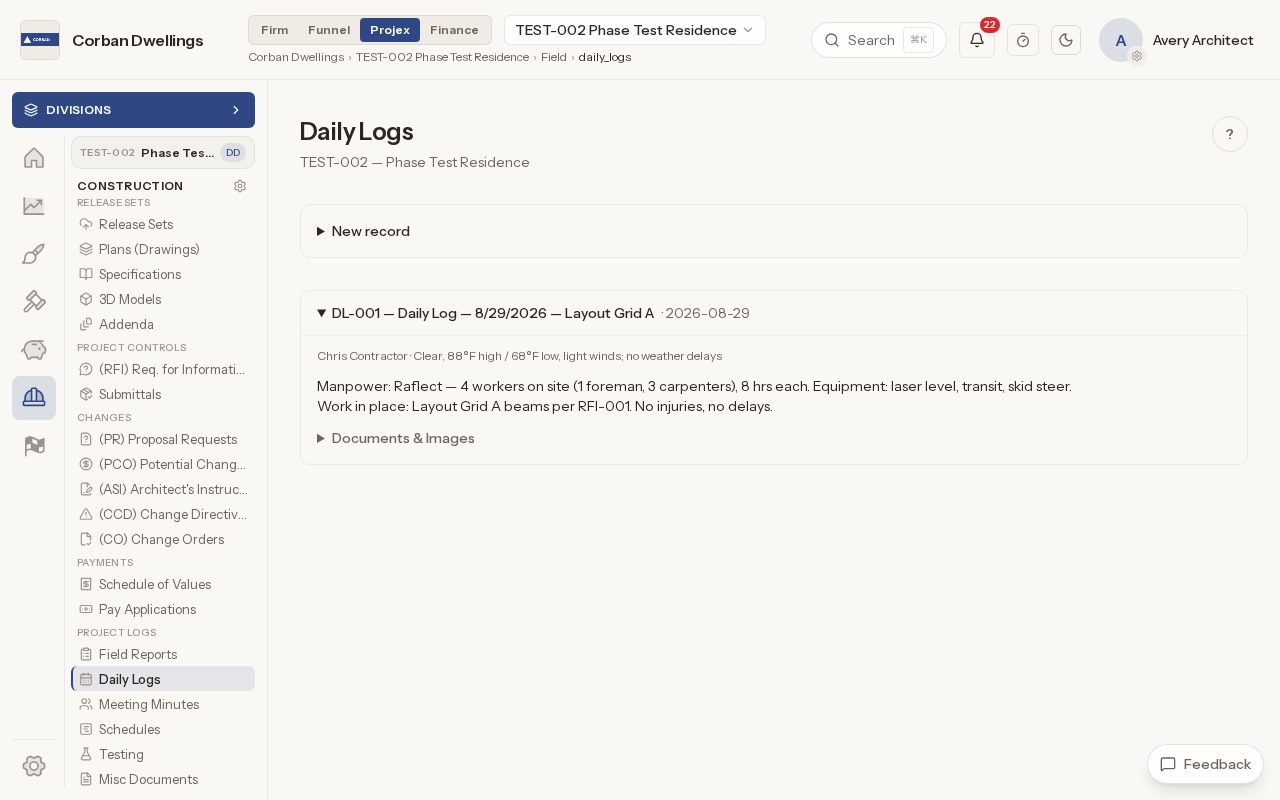Open the home icon in left rail
Image resolution: width=1280 pixels, height=800 pixels.
pyautogui.click(x=34, y=158)
